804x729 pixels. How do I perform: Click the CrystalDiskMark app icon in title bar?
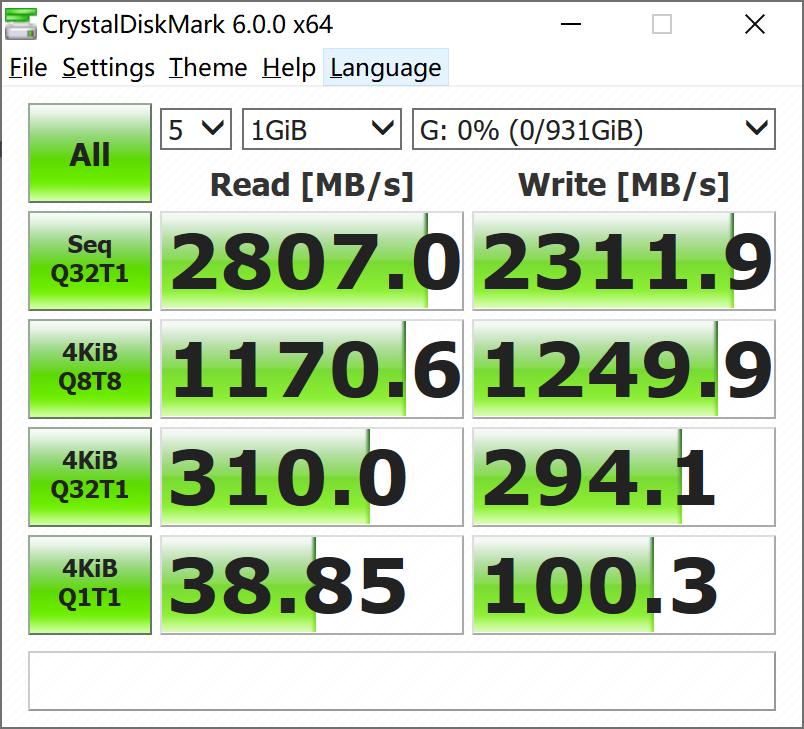tap(21, 24)
